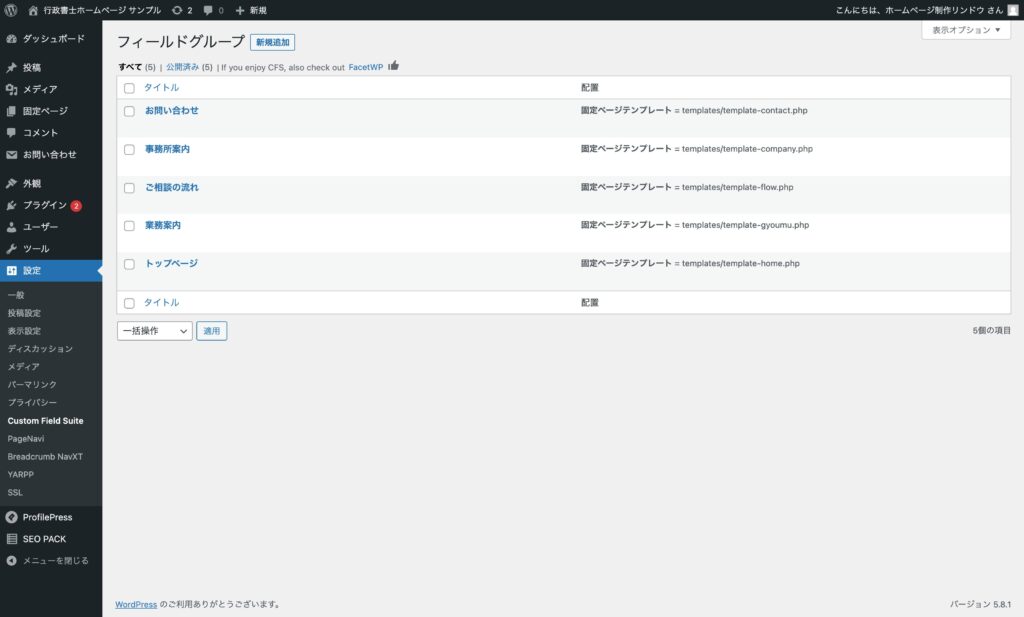Click the プラグイン plugin icon
1024x617 pixels.
[11, 205]
